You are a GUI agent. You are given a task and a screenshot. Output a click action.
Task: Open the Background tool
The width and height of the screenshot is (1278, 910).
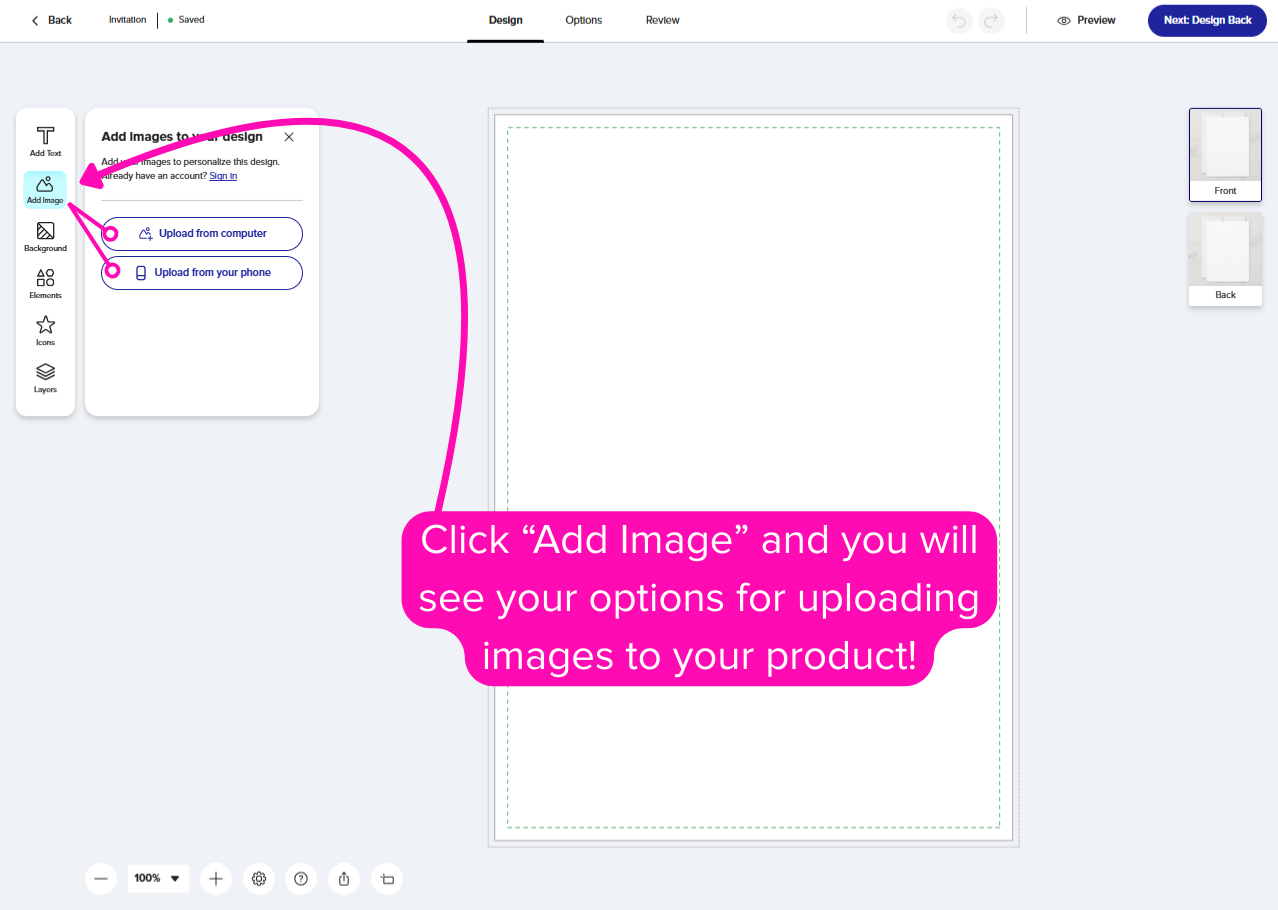45,236
